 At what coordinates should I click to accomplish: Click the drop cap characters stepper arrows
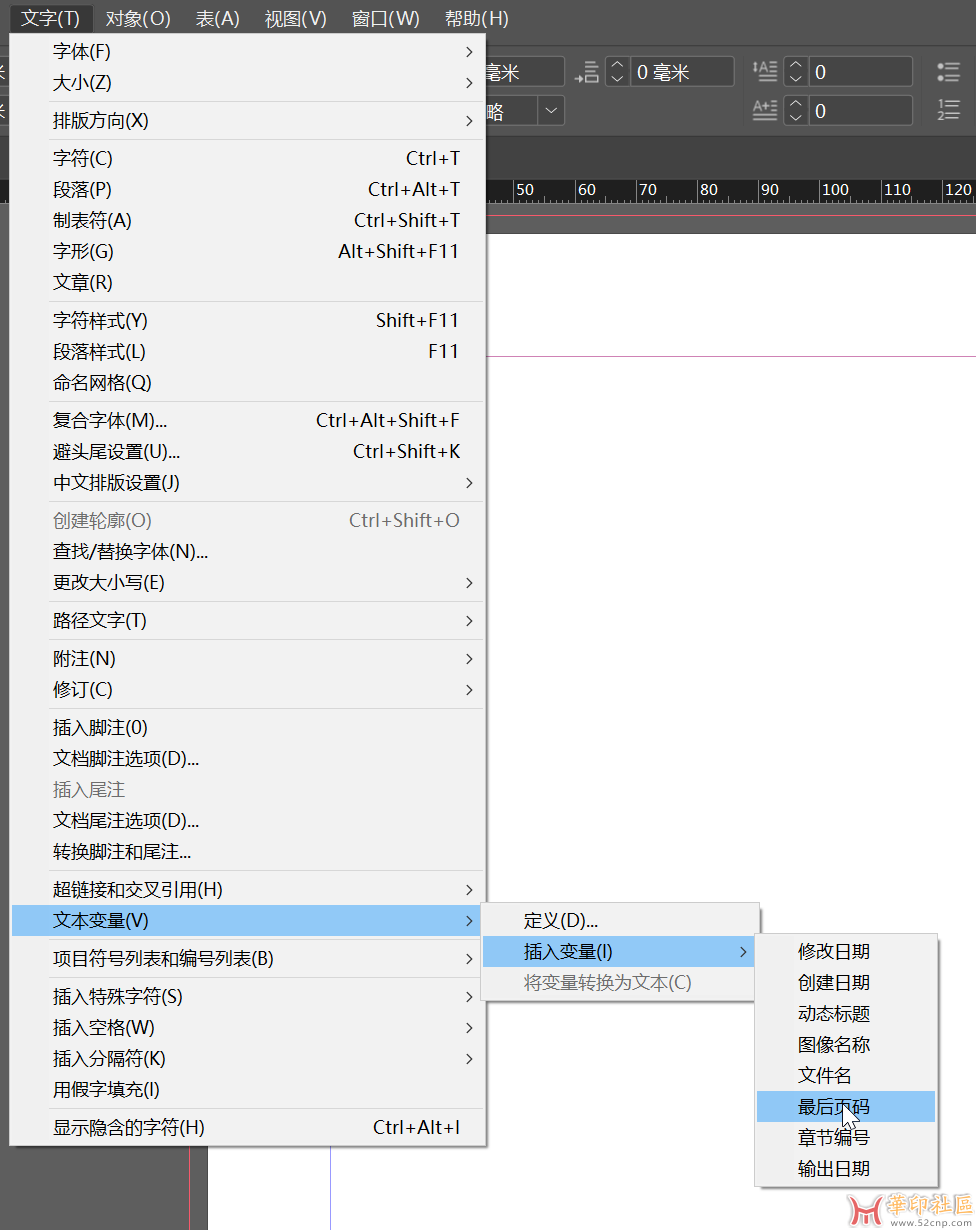[x=796, y=110]
